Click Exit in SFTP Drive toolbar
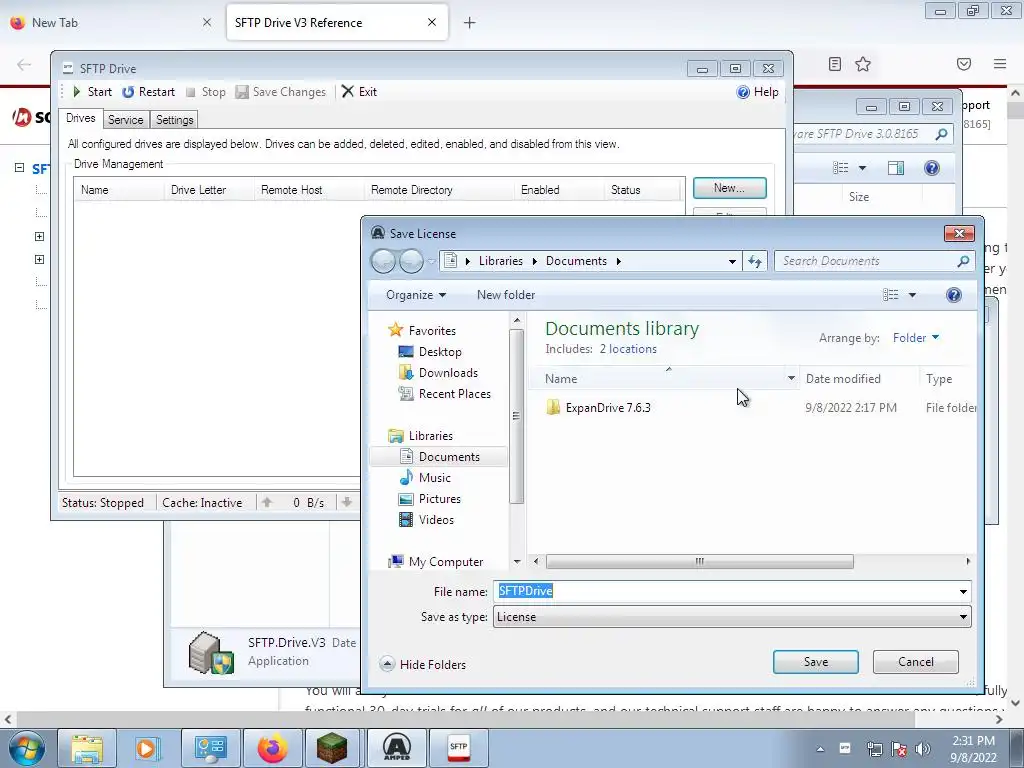This screenshot has height=768, width=1024. 359,92
